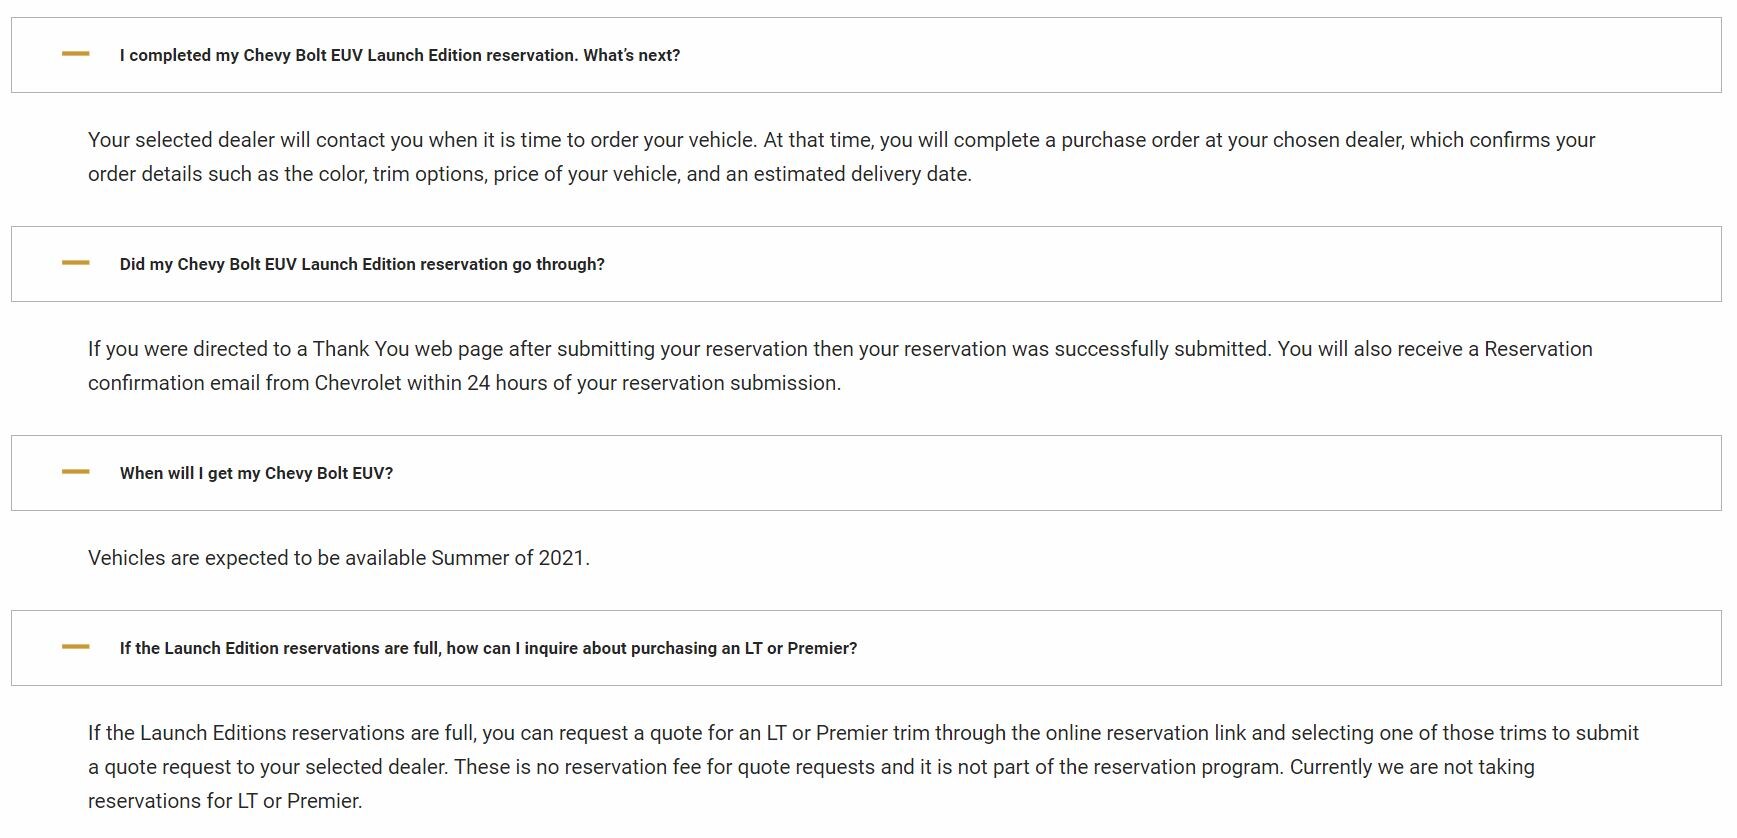
Task: Collapse 'If the Launch Edition reservations are full' title
Action: point(488,648)
